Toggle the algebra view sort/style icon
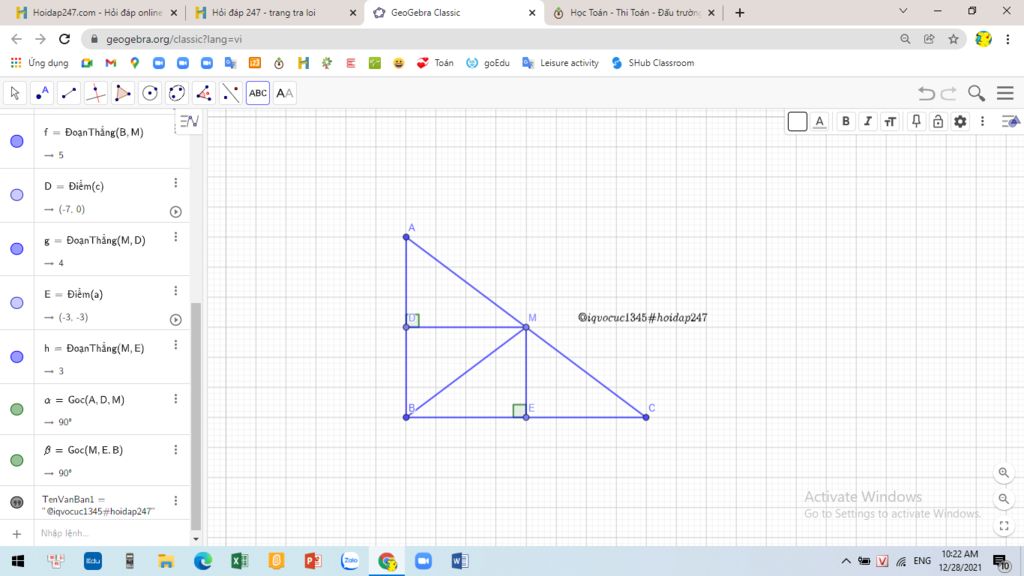Viewport: 1024px width, 576px height. click(x=189, y=121)
